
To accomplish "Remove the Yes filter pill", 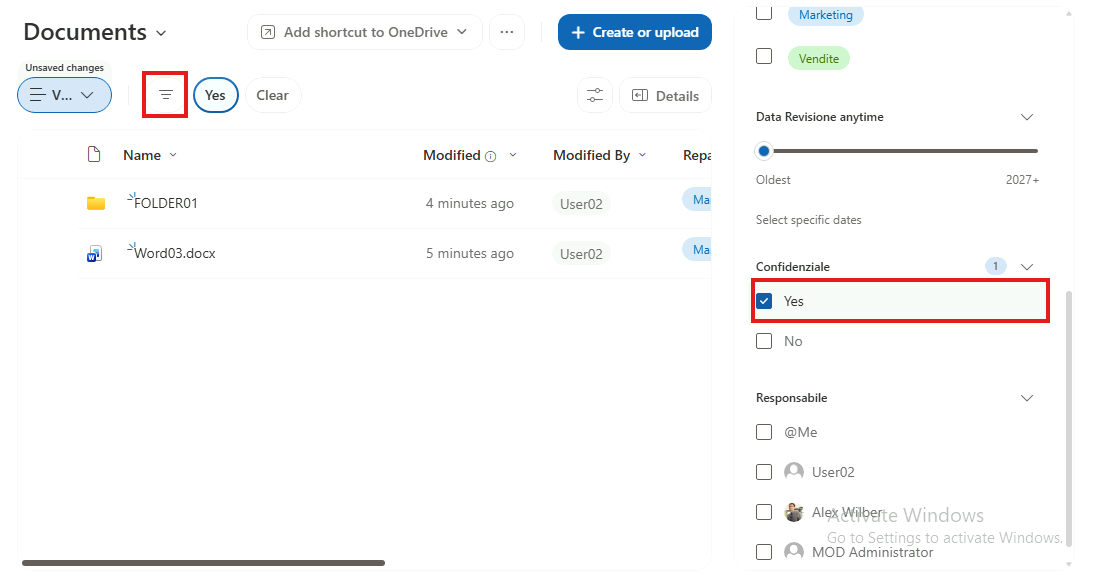I will [215, 95].
